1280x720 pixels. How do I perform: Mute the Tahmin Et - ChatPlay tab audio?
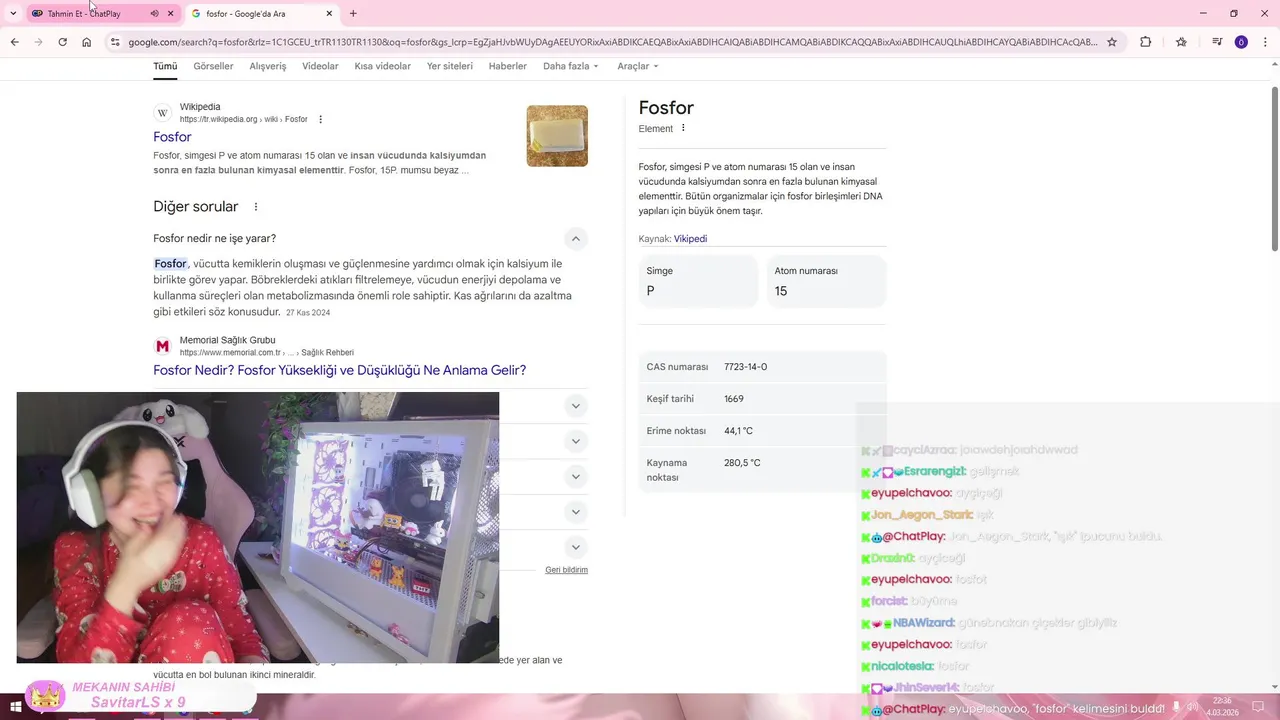click(x=154, y=13)
